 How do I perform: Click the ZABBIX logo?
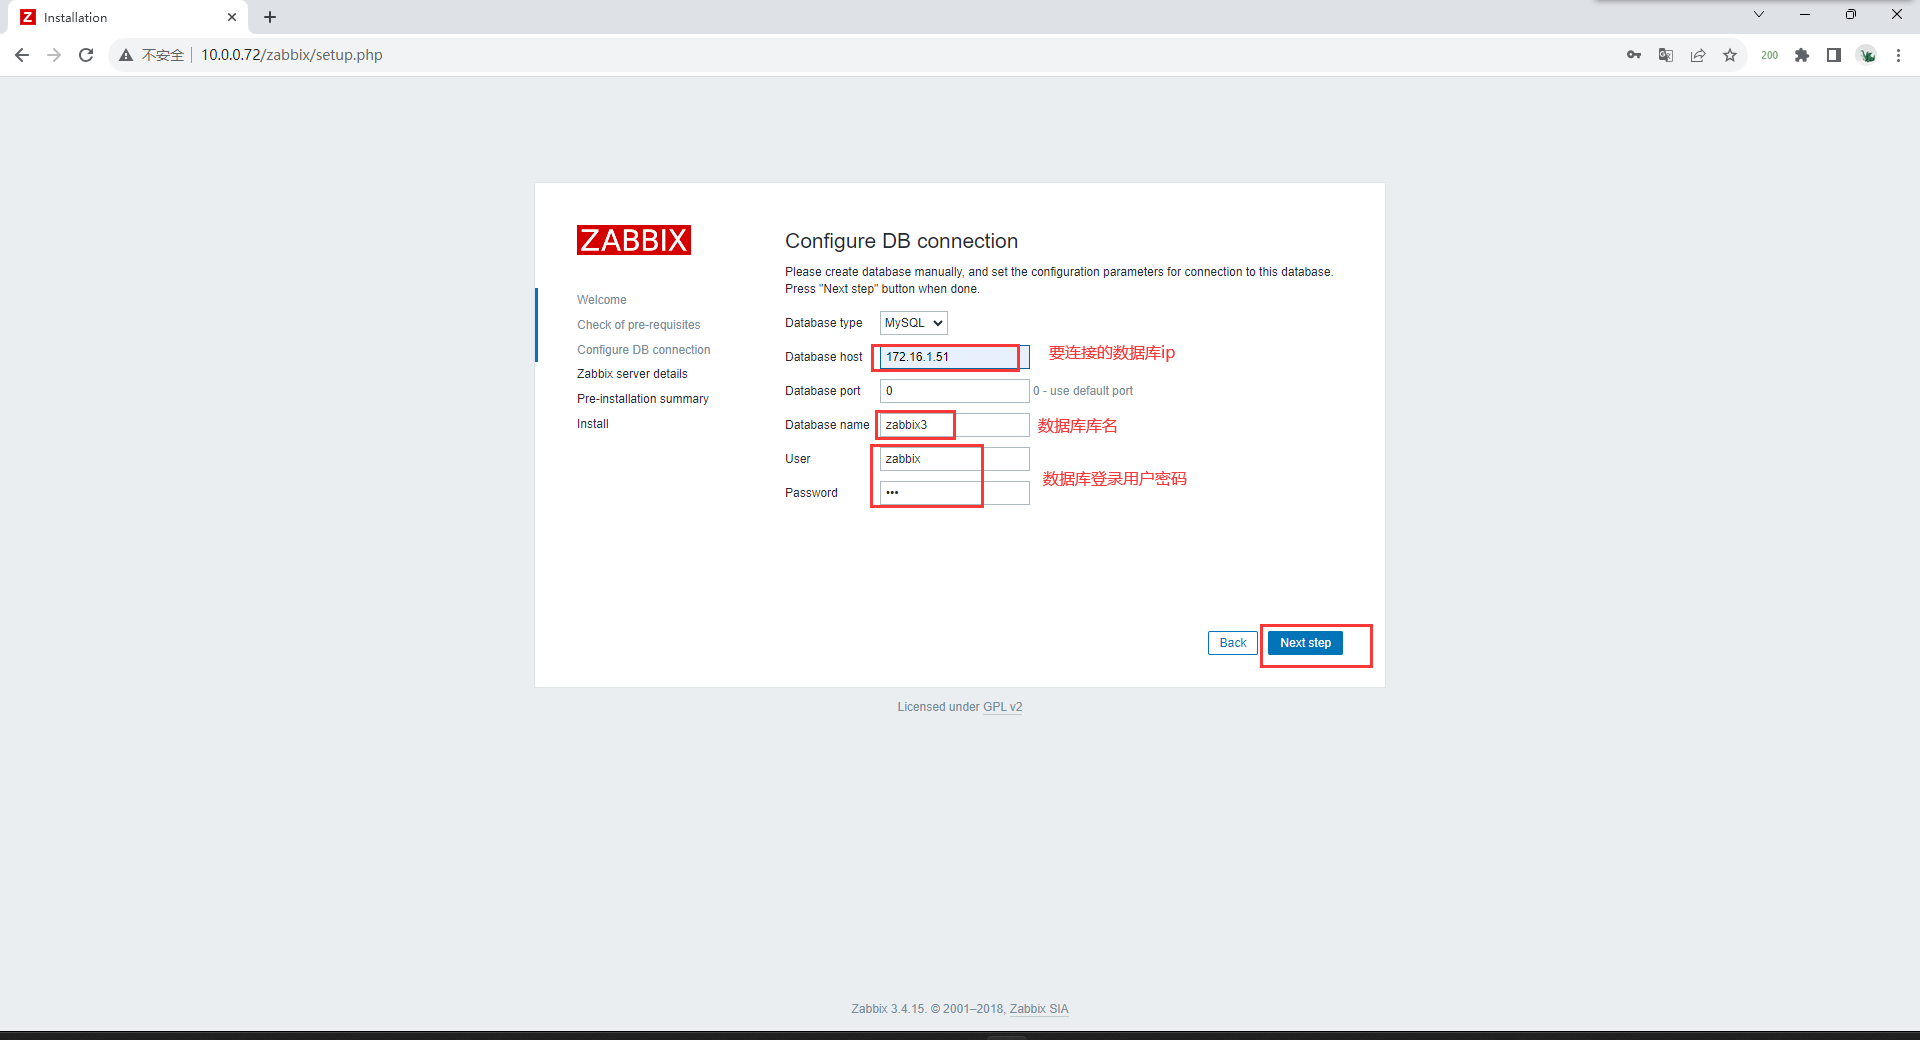pyautogui.click(x=634, y=240)
